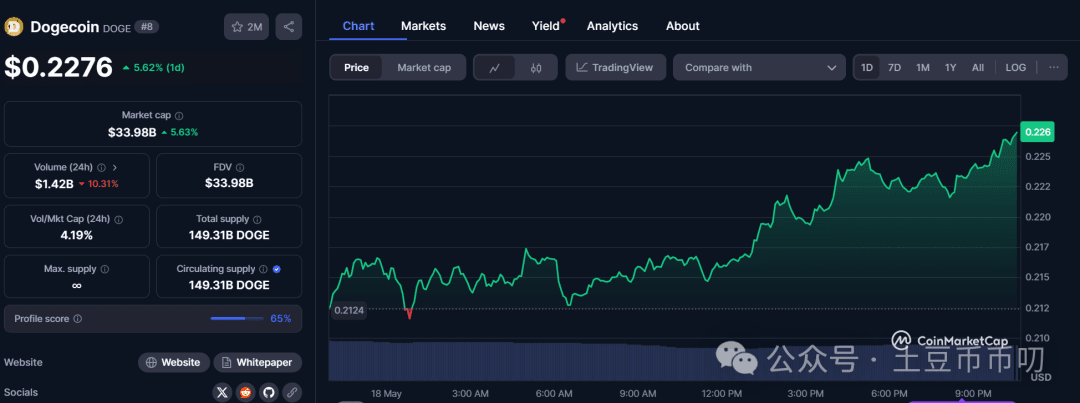Viewport: 1080px width, 403px height.
Task: Click the #8 rank badge
Action: (145, 27)
